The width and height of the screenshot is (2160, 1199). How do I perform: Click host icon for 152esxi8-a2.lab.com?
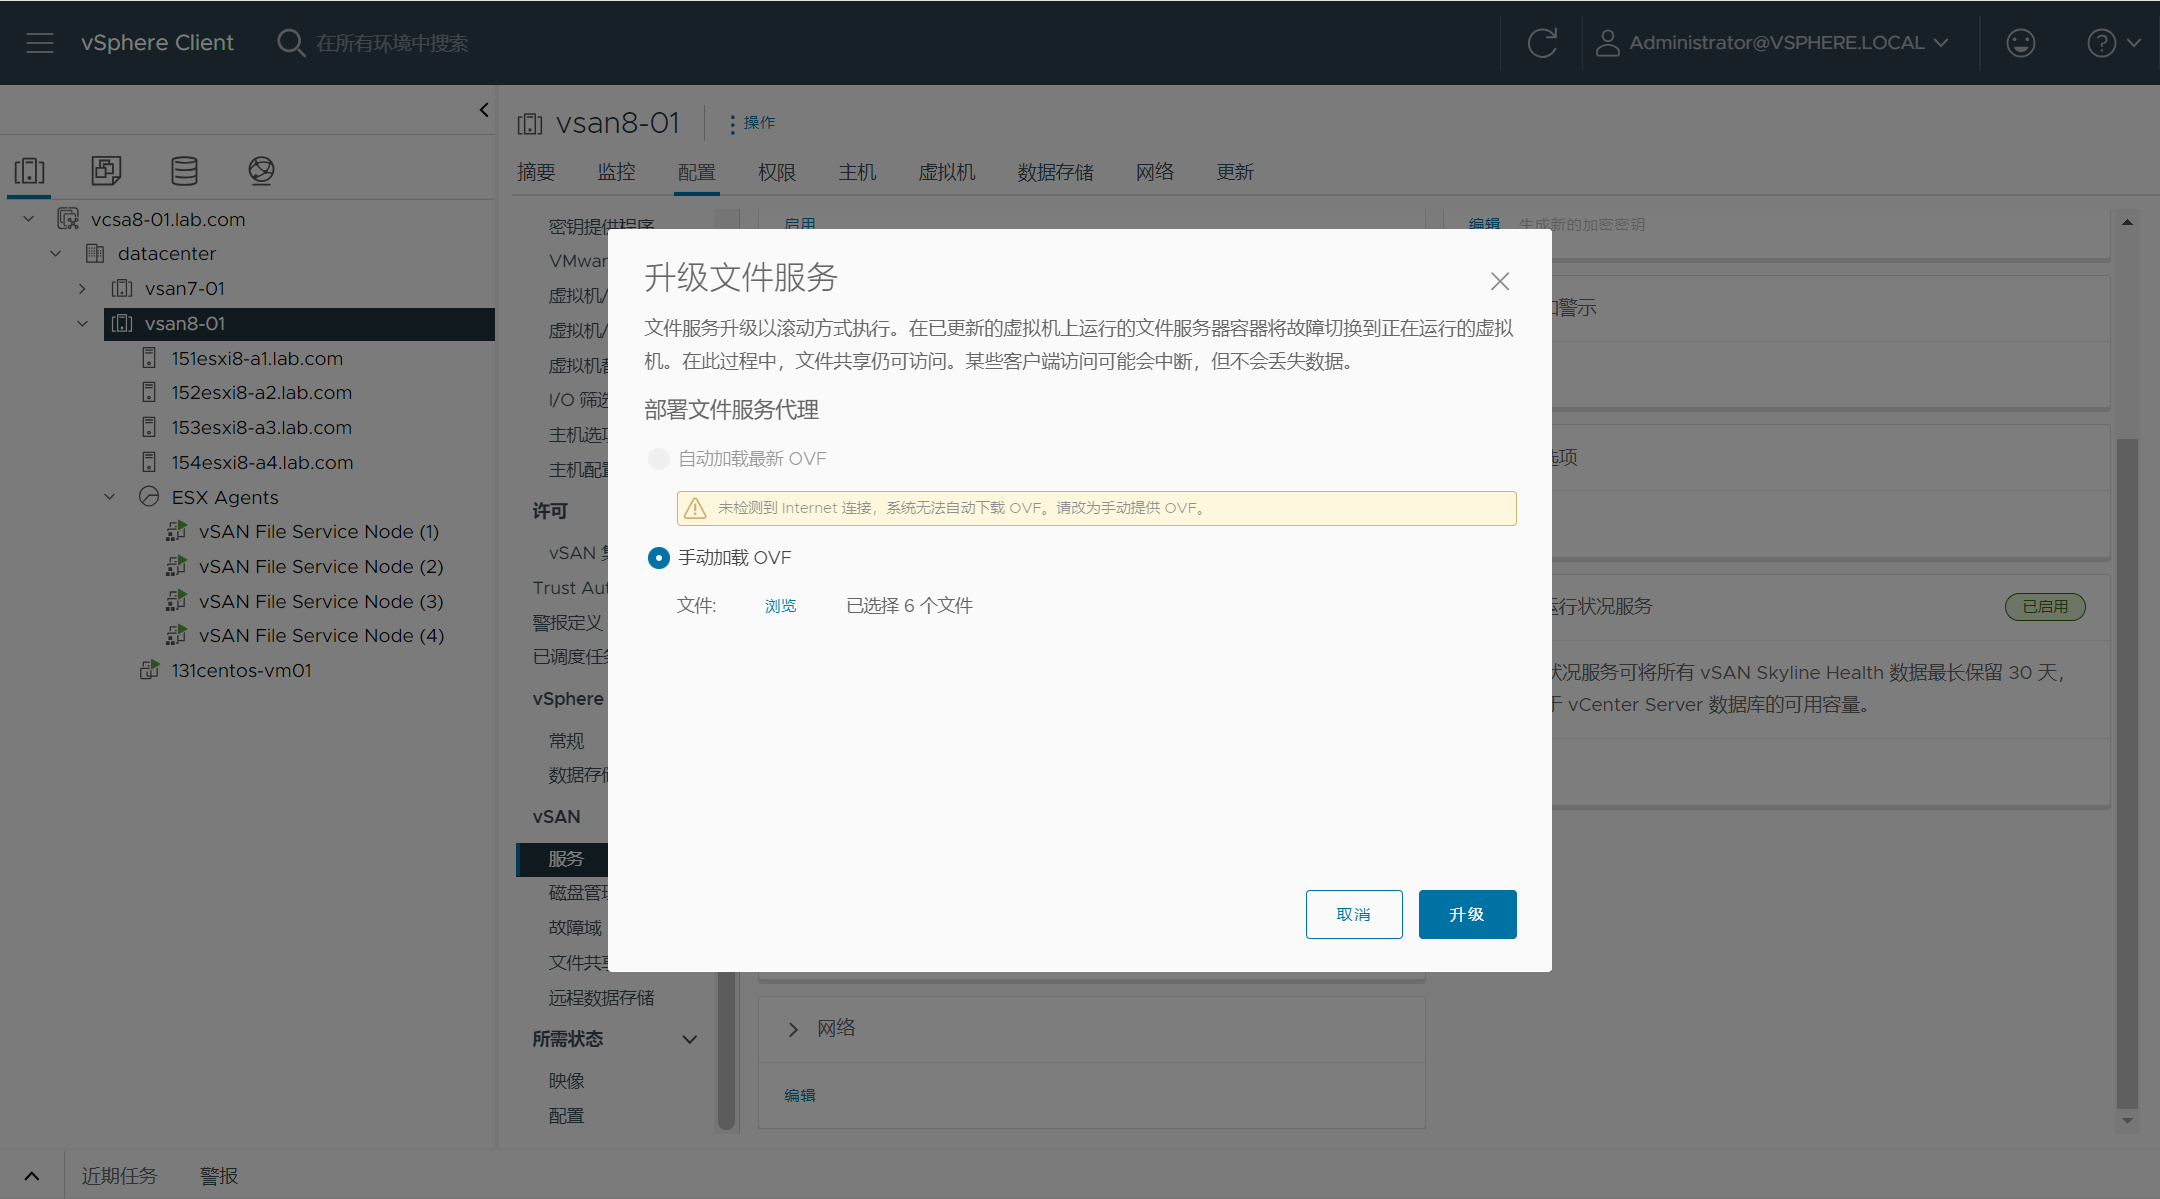click(149, 392)
